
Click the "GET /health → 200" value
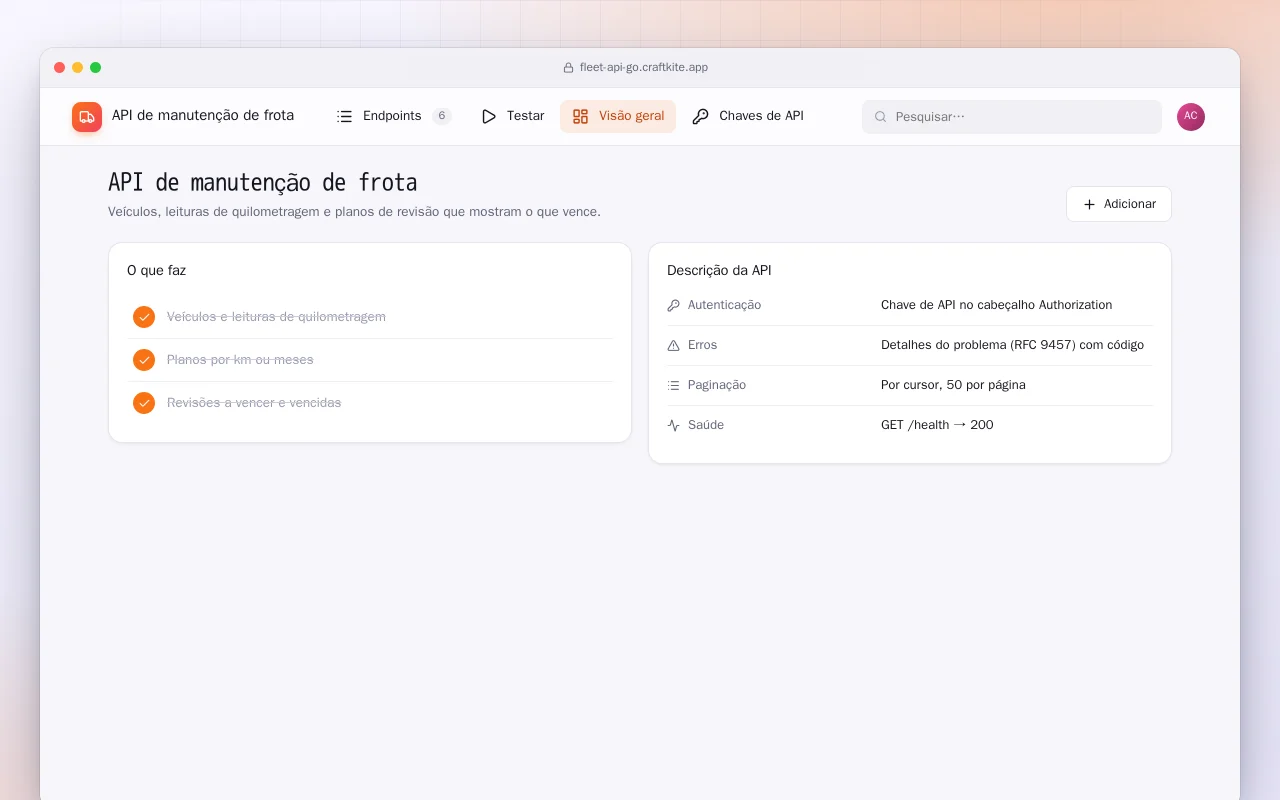click(937, 425)
